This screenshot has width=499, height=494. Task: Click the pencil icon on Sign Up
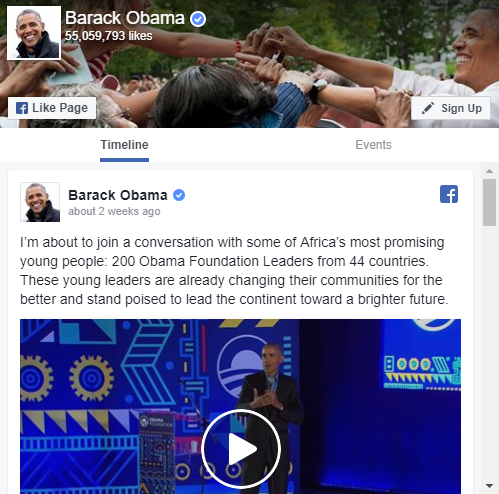[x=428, y=108]
